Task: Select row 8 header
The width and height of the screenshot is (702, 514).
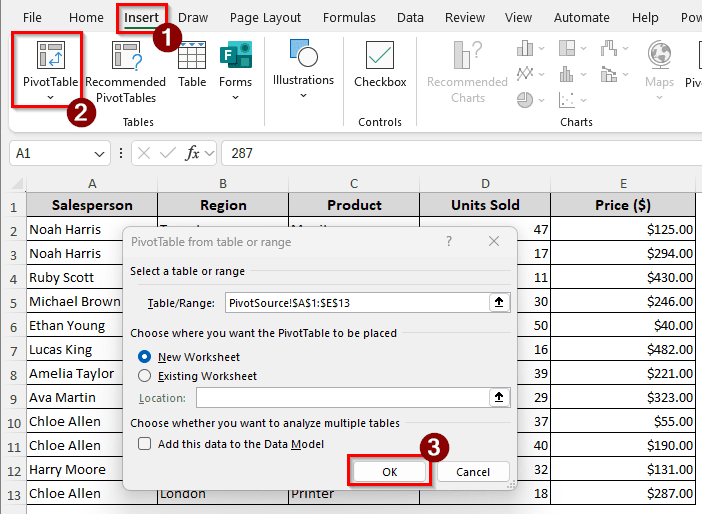Action: point(13,374)
